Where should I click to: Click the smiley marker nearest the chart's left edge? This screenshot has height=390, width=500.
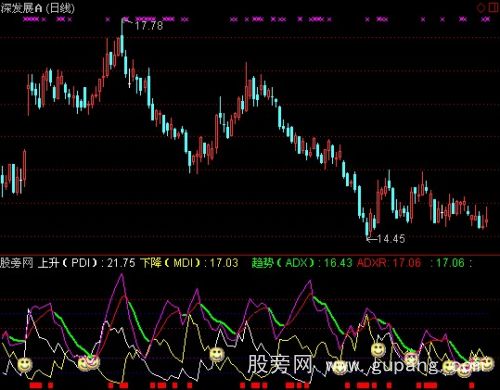24,365
